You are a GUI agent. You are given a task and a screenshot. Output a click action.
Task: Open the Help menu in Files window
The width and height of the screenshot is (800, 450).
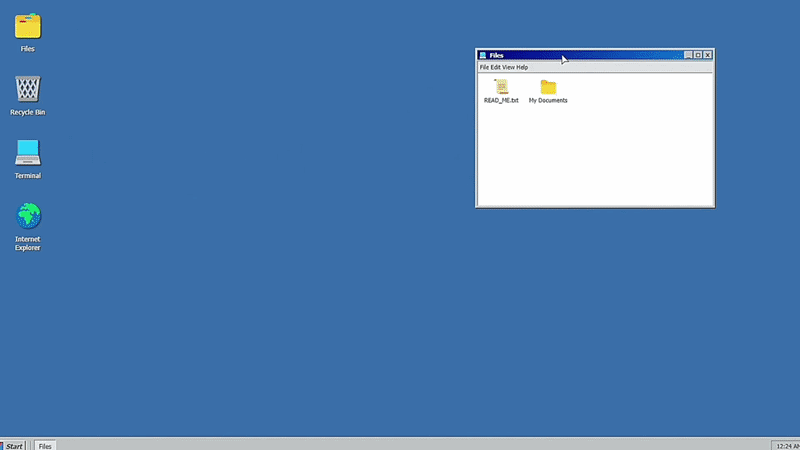coord(522,67)
